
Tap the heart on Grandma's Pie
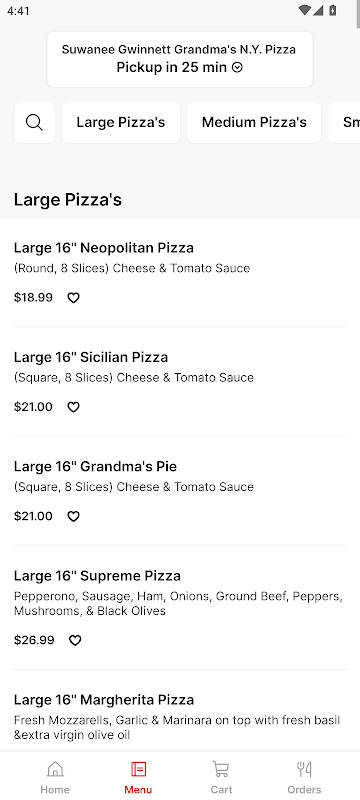click(x=73, y=516)
